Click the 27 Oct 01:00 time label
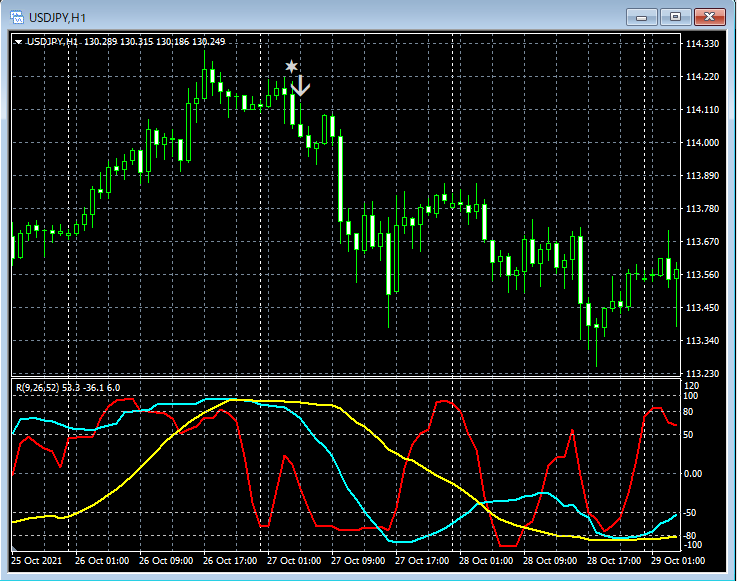Screen dimensions: 738x581 coord(294,561)
